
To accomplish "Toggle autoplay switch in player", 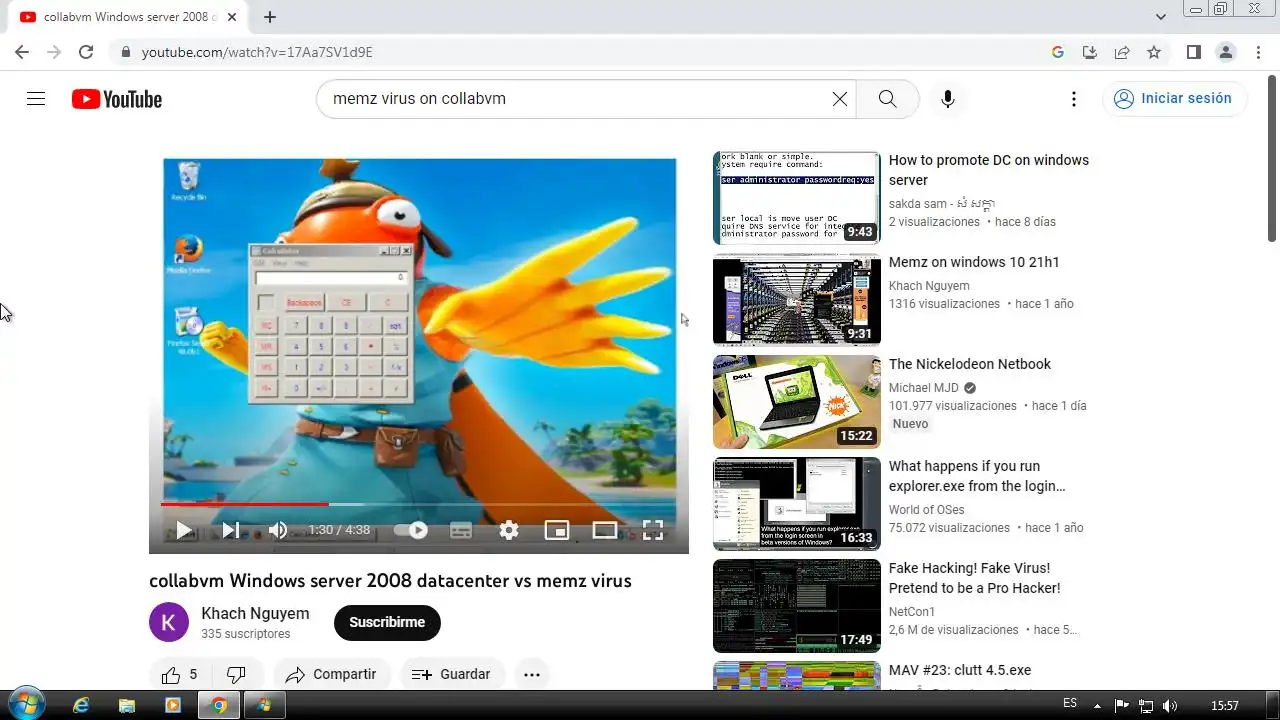I will 411,530.
